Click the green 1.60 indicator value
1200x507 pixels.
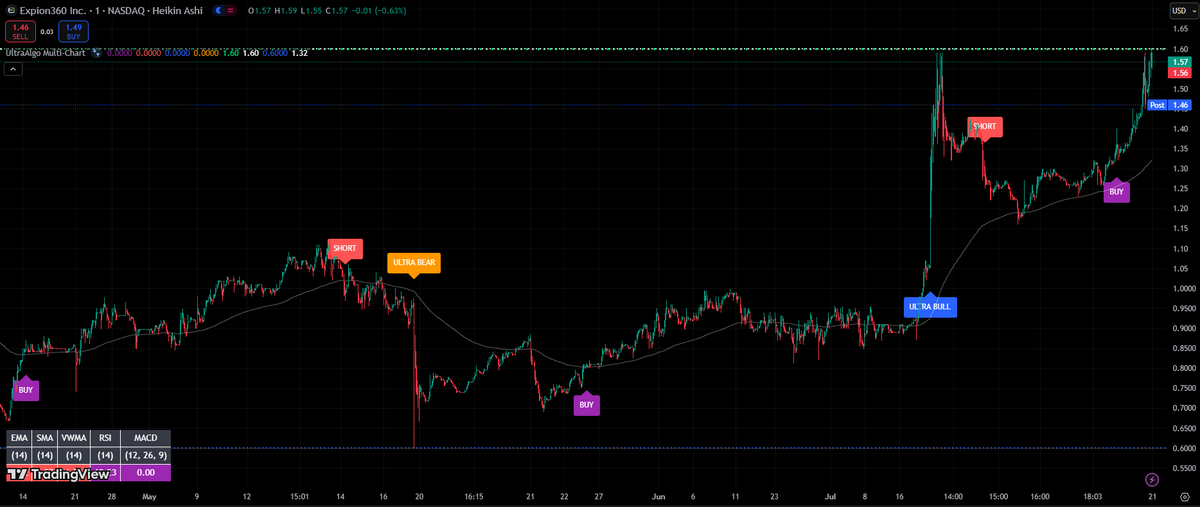click(x=231, y=53)
